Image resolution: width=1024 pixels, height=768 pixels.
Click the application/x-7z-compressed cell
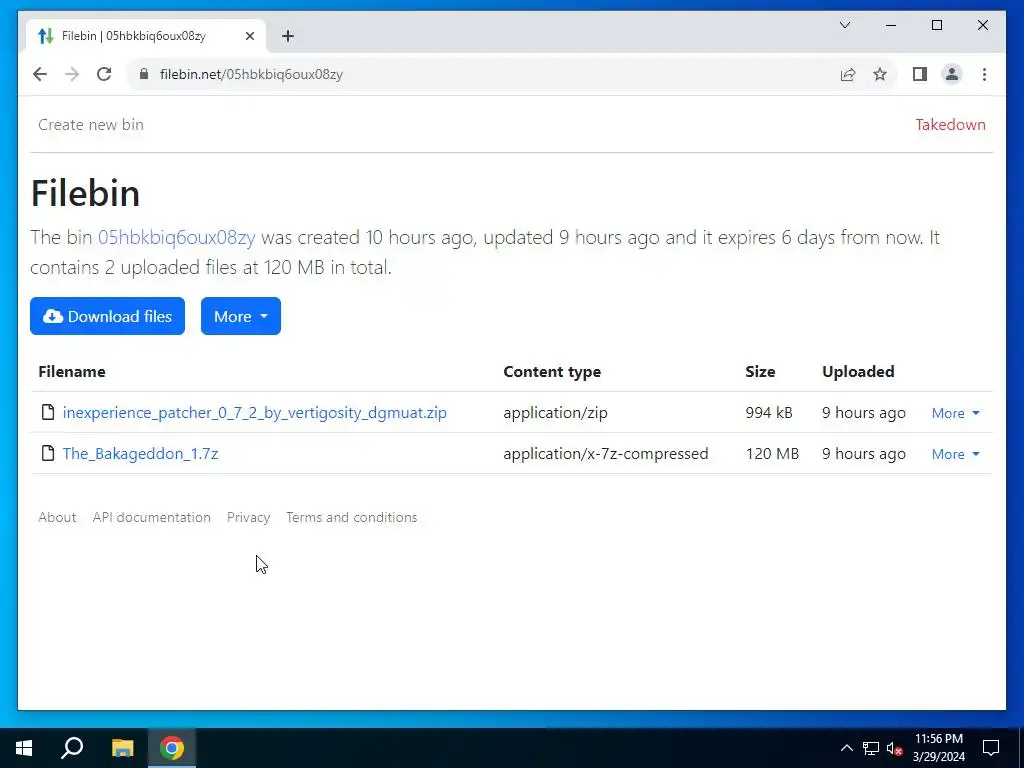pos(605,454)
